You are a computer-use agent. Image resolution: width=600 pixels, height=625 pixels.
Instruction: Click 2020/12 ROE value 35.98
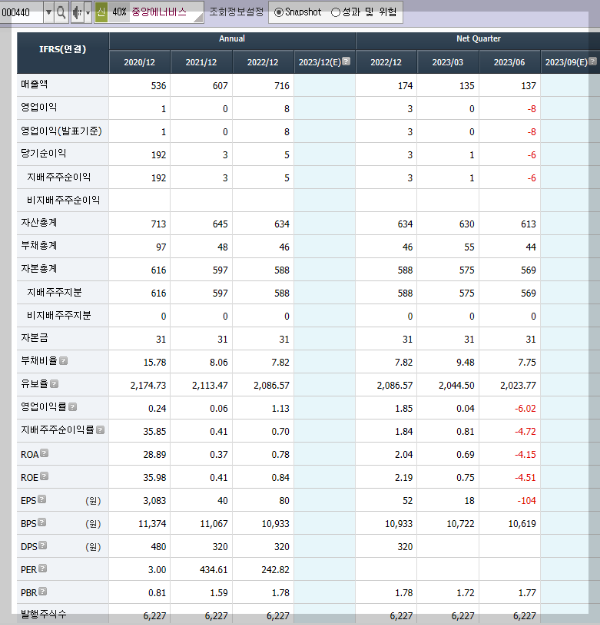[155, 478]
